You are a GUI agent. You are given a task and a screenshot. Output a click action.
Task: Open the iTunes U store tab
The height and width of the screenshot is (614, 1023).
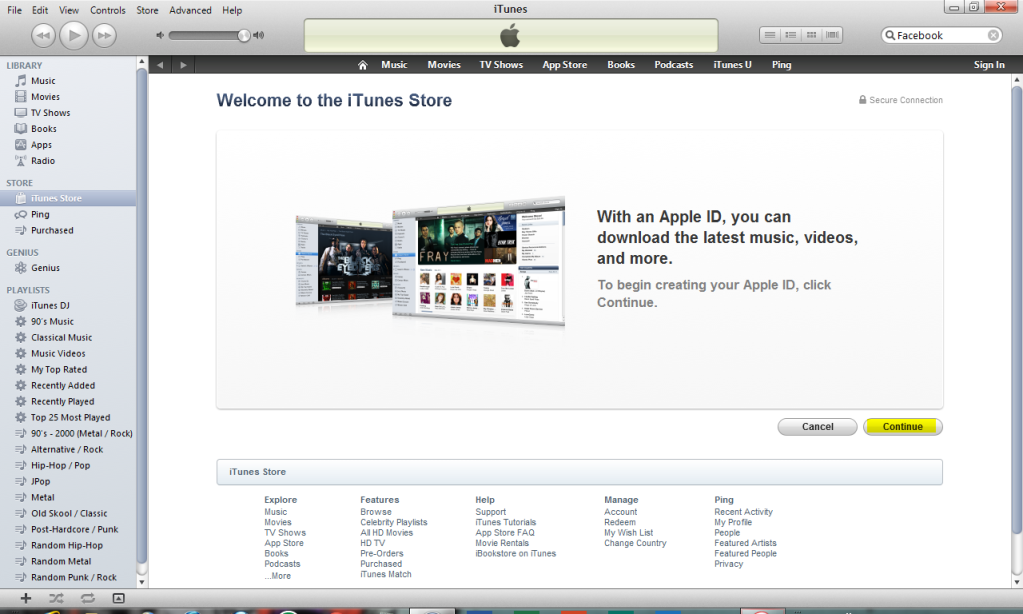click(x=732, y=65)
